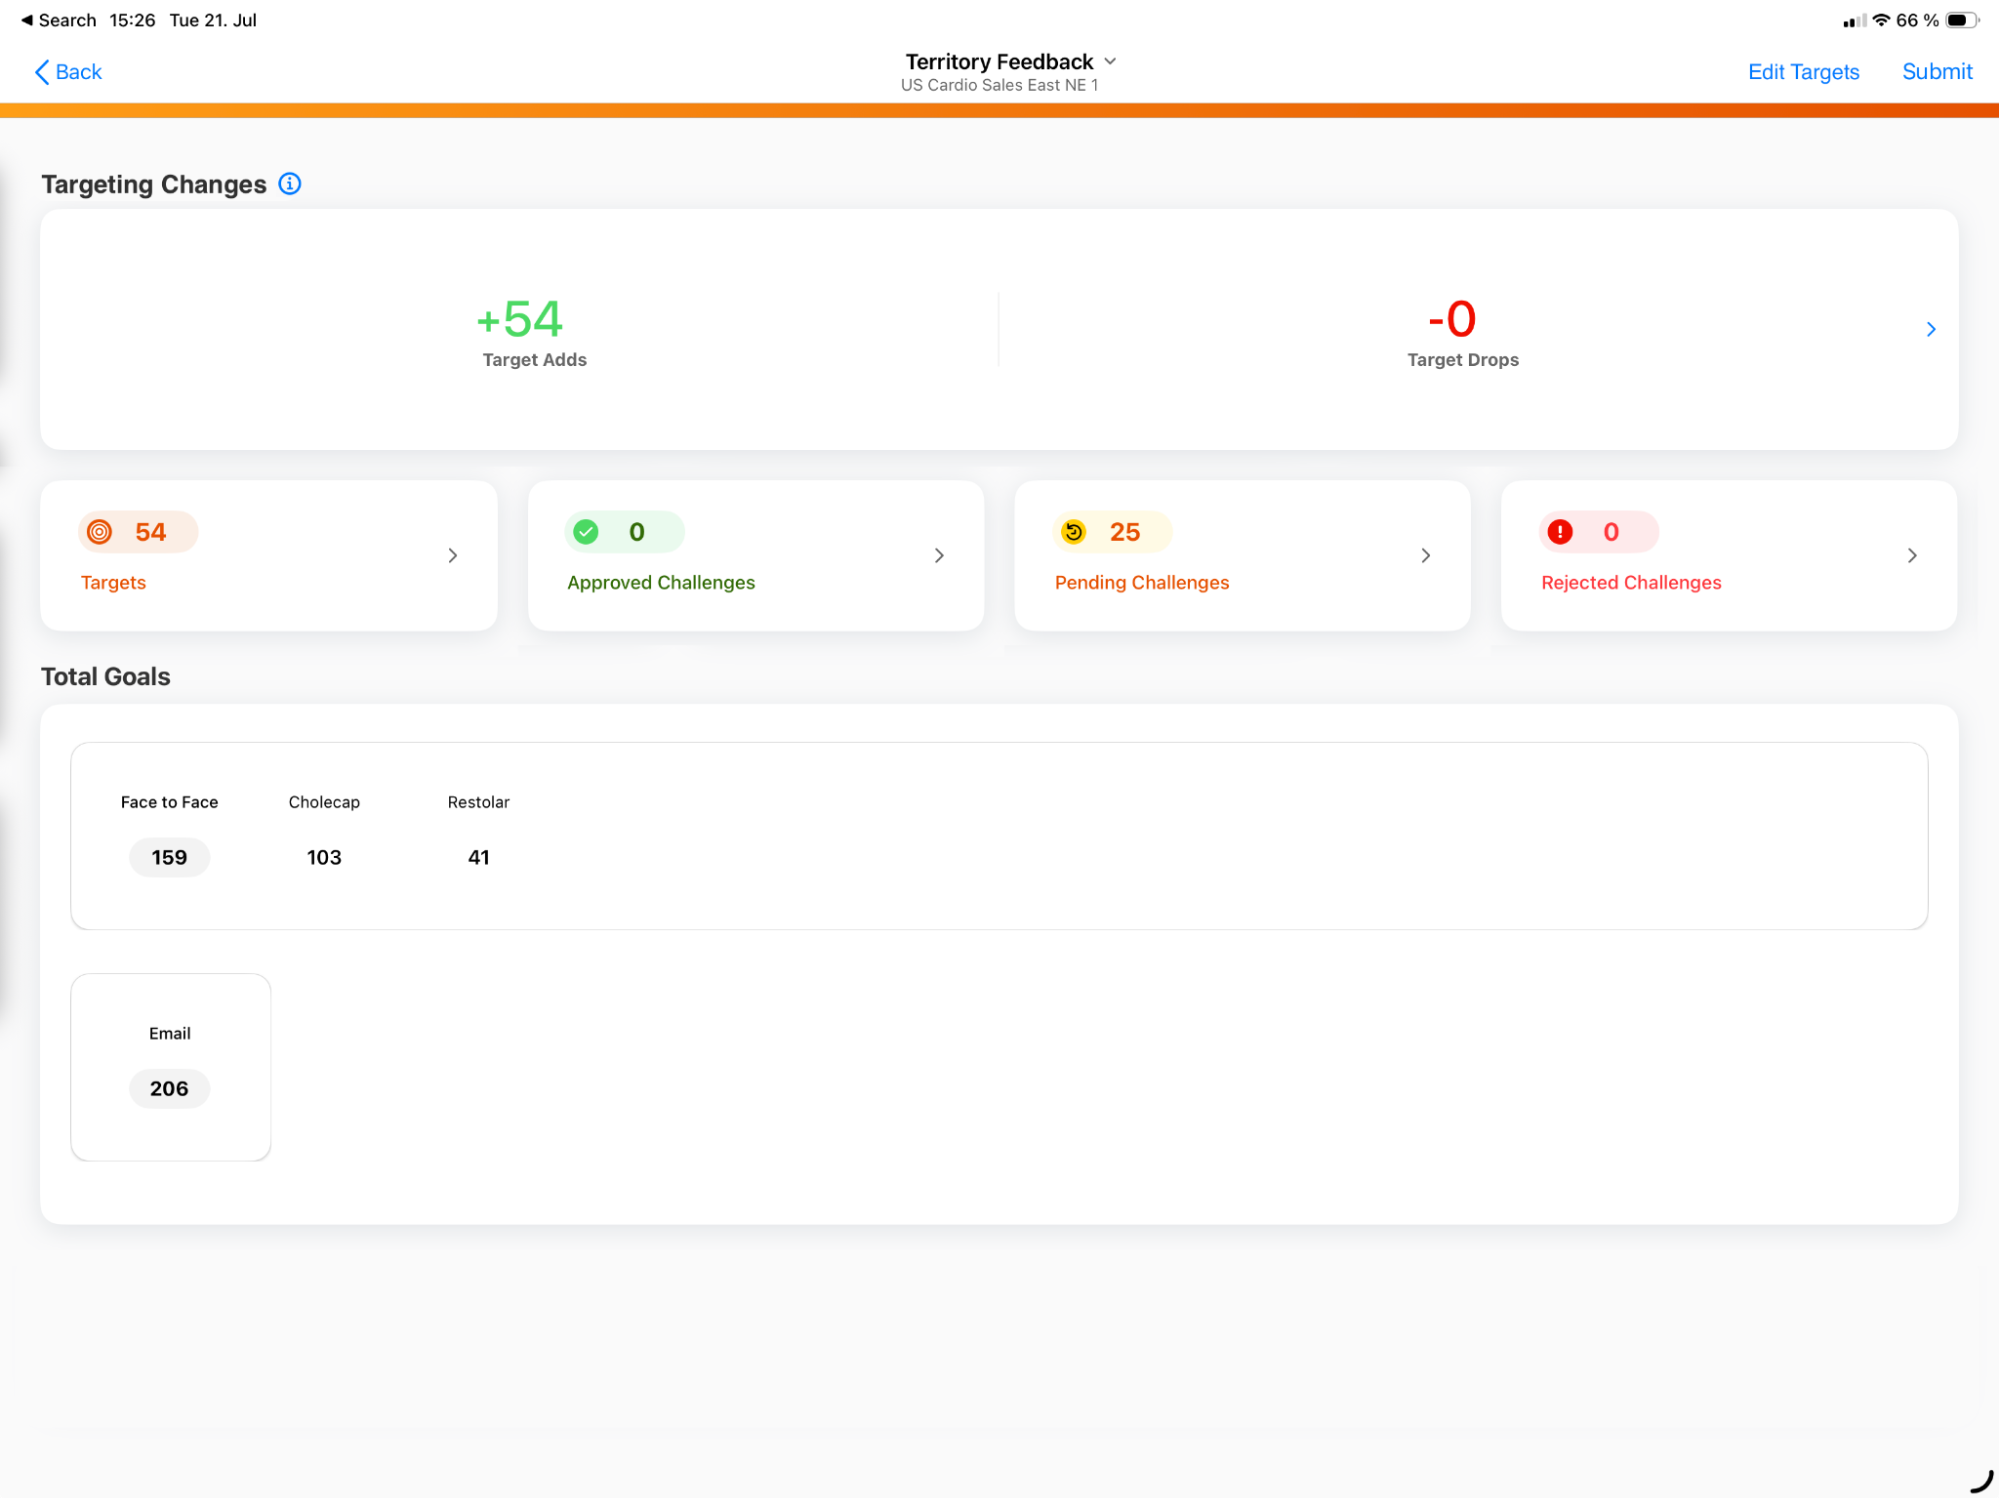Image resolution: width=1999 pixels, height=1499 pixels.
Task: Tap the 25 Pending Challenges count badge
Action: [1112, 532]
